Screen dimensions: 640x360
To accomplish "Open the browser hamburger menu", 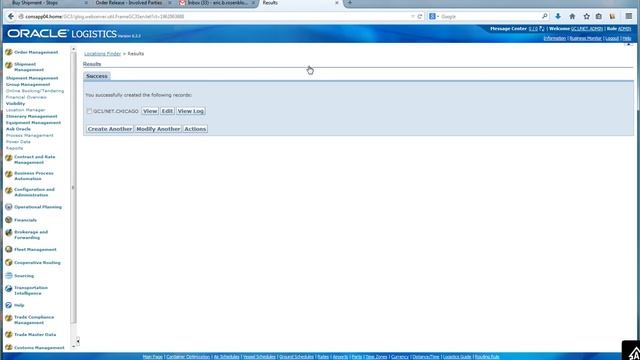I will click(x=629, y=16).
